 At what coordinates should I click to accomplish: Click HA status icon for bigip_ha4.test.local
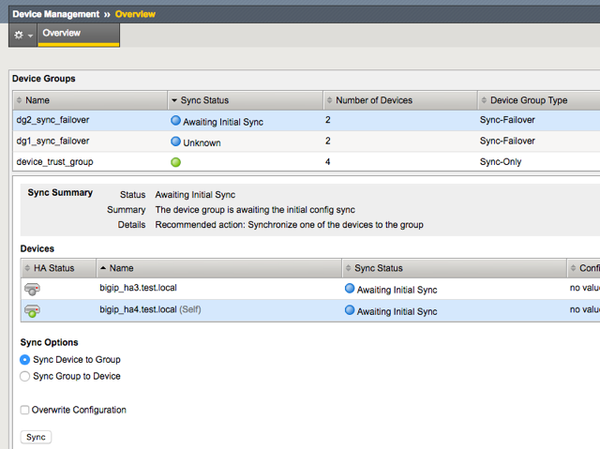coord(32,311)
